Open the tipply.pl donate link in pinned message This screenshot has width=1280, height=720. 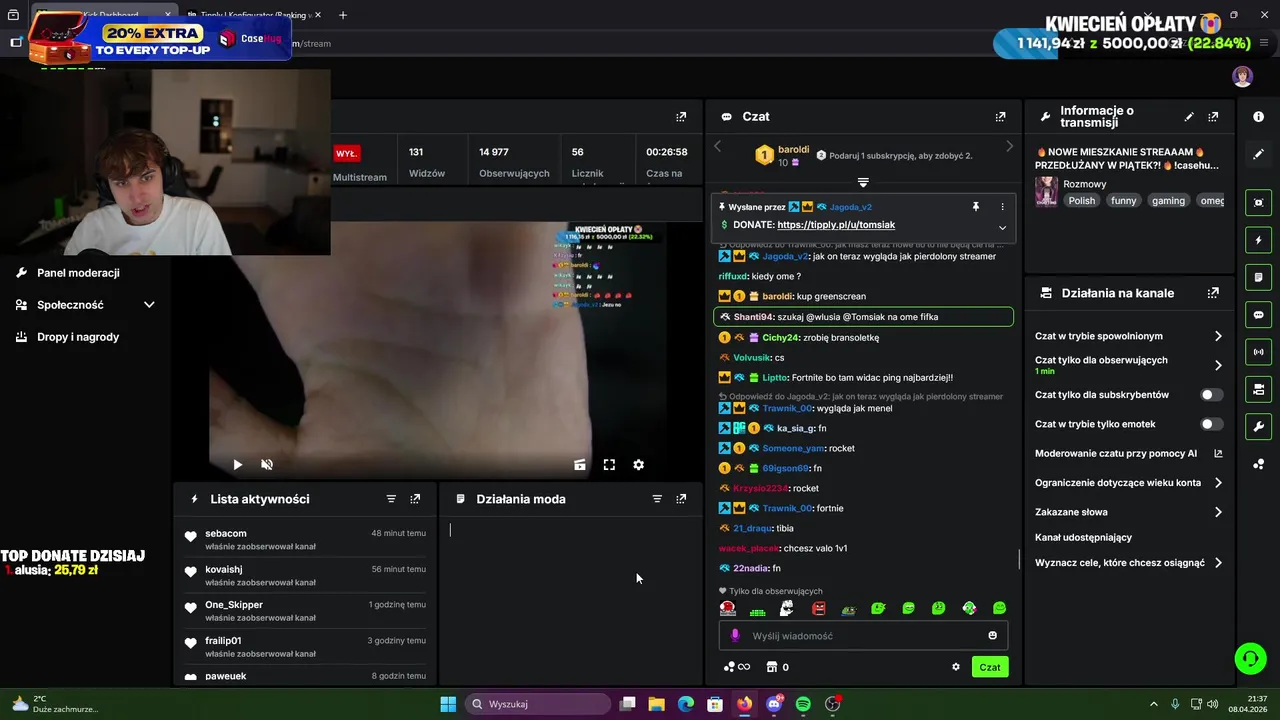click(x=836, y=225)
